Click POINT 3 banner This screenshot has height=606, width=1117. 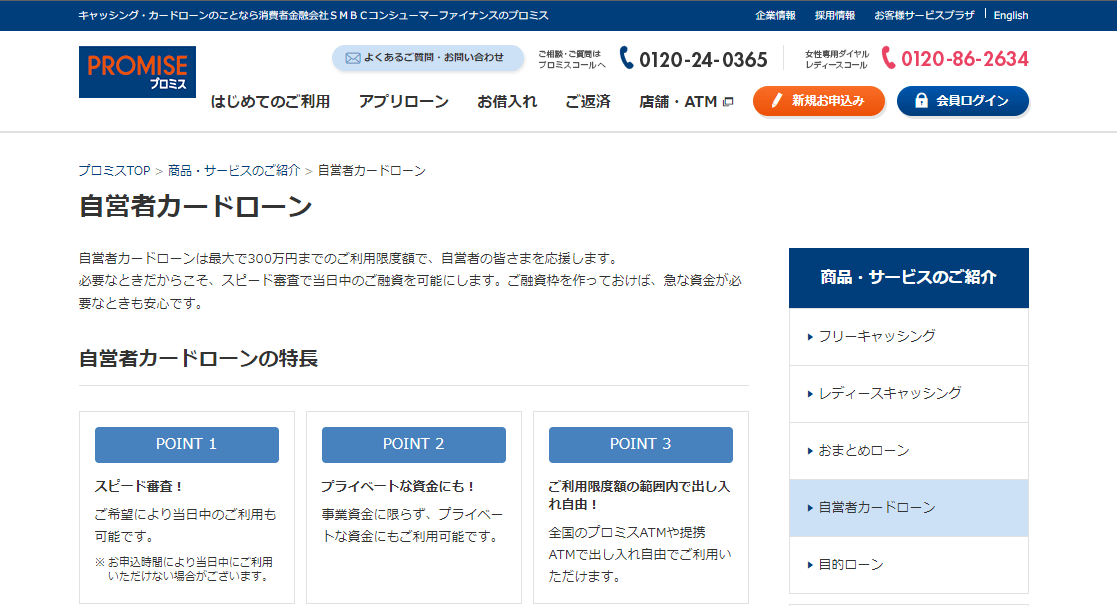coord(640,444)
